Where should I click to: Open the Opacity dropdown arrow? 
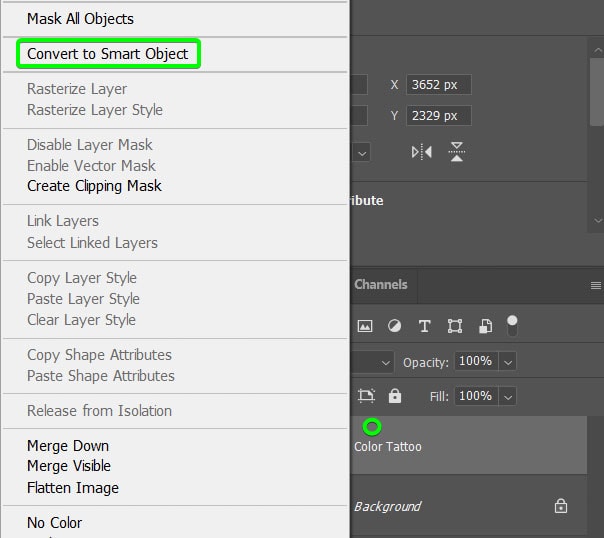(x=508, y=362)
